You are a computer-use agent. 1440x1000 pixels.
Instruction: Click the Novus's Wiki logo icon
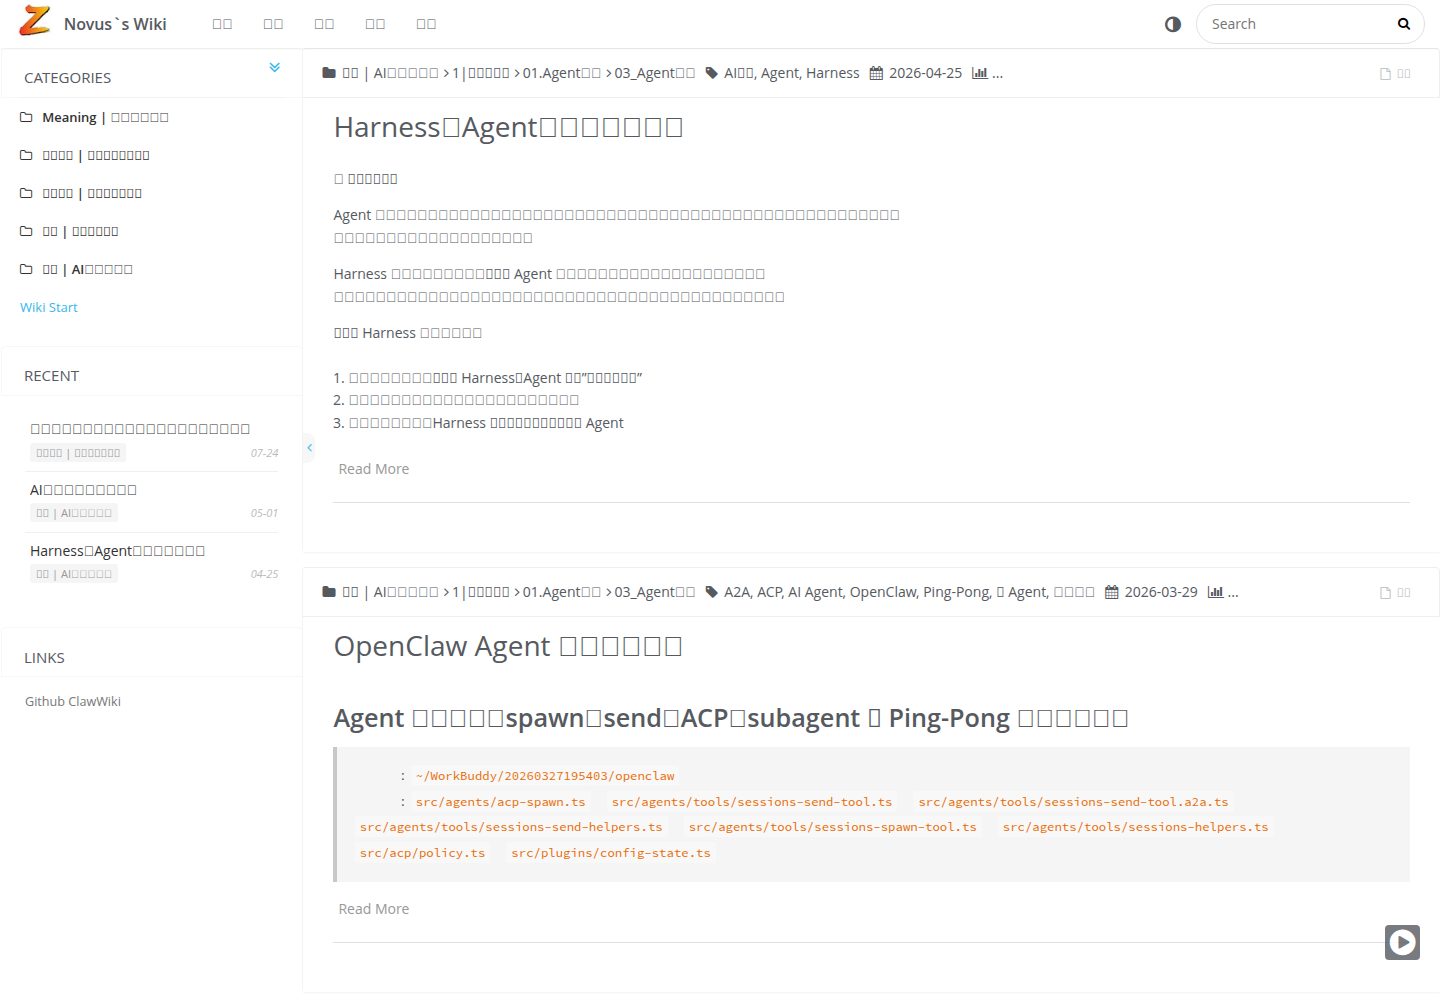coord(35,21)
